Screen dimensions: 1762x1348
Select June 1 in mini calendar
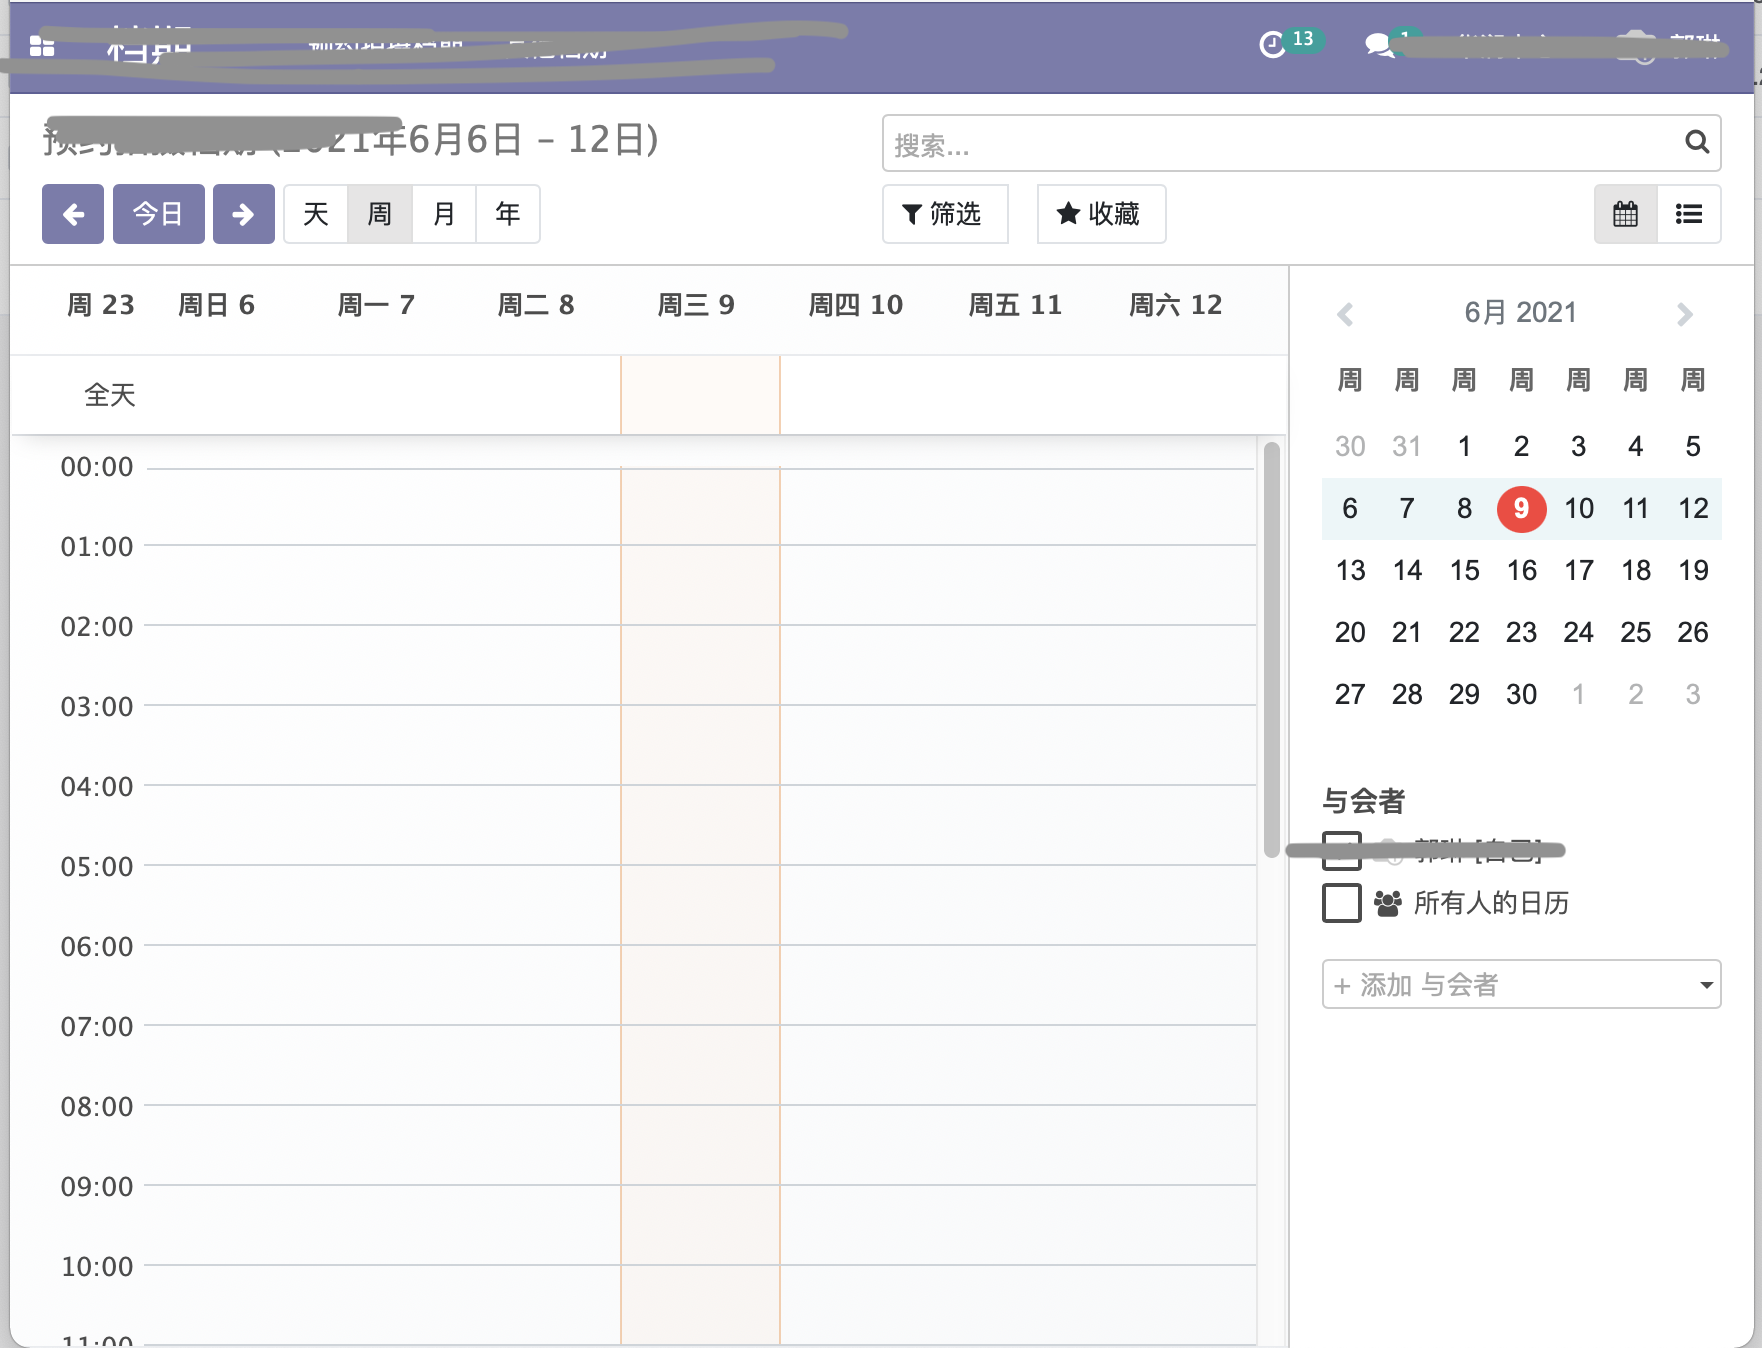coord(1464,447)
